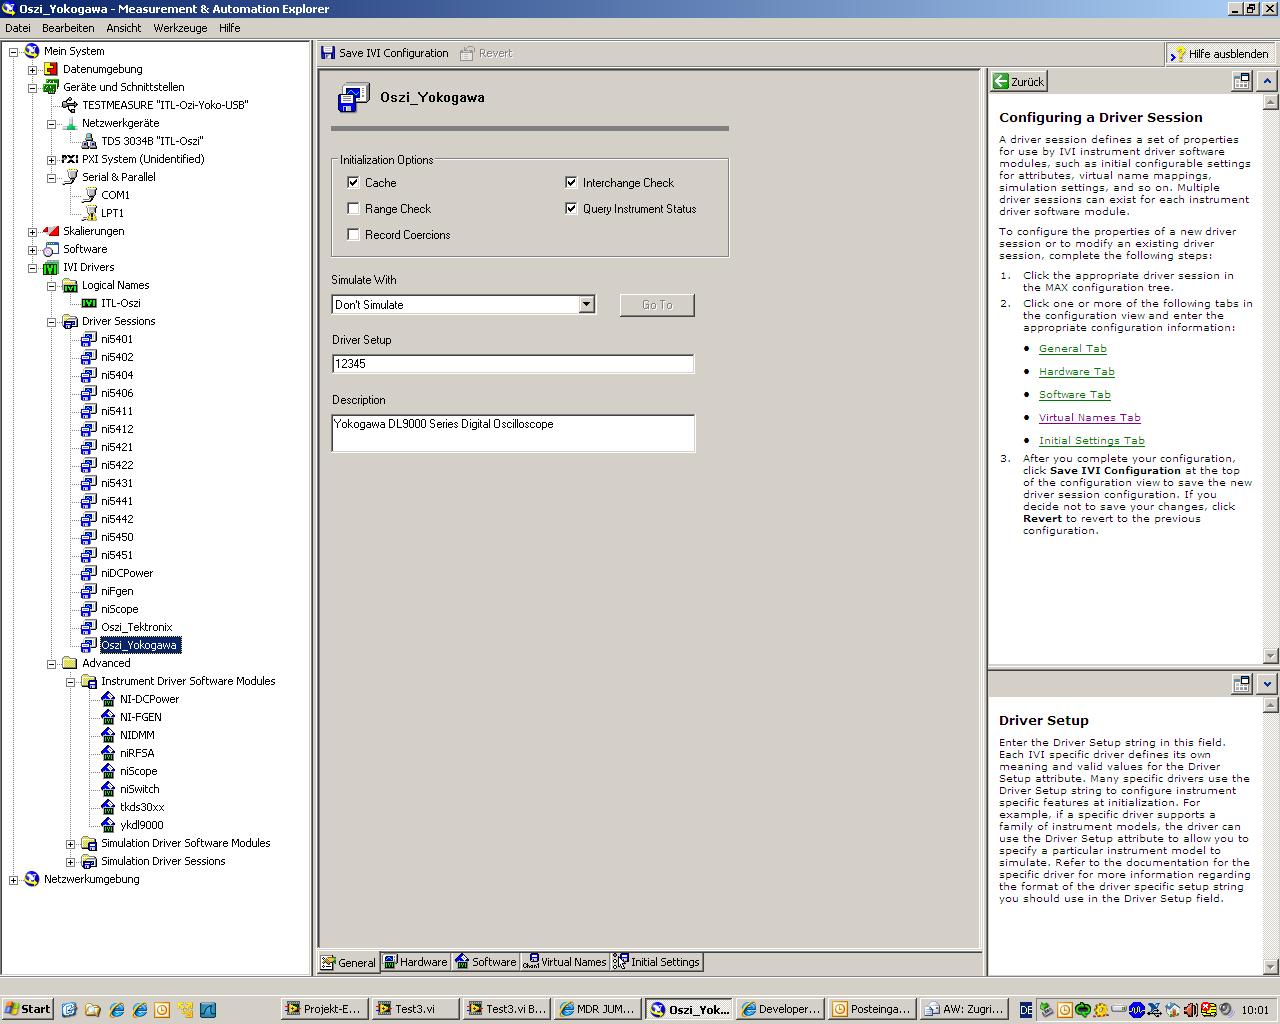The height and width of the screenshot is (1024, 1280).
Task: Click the niScope driver session icon
Action: pos(89,609)
